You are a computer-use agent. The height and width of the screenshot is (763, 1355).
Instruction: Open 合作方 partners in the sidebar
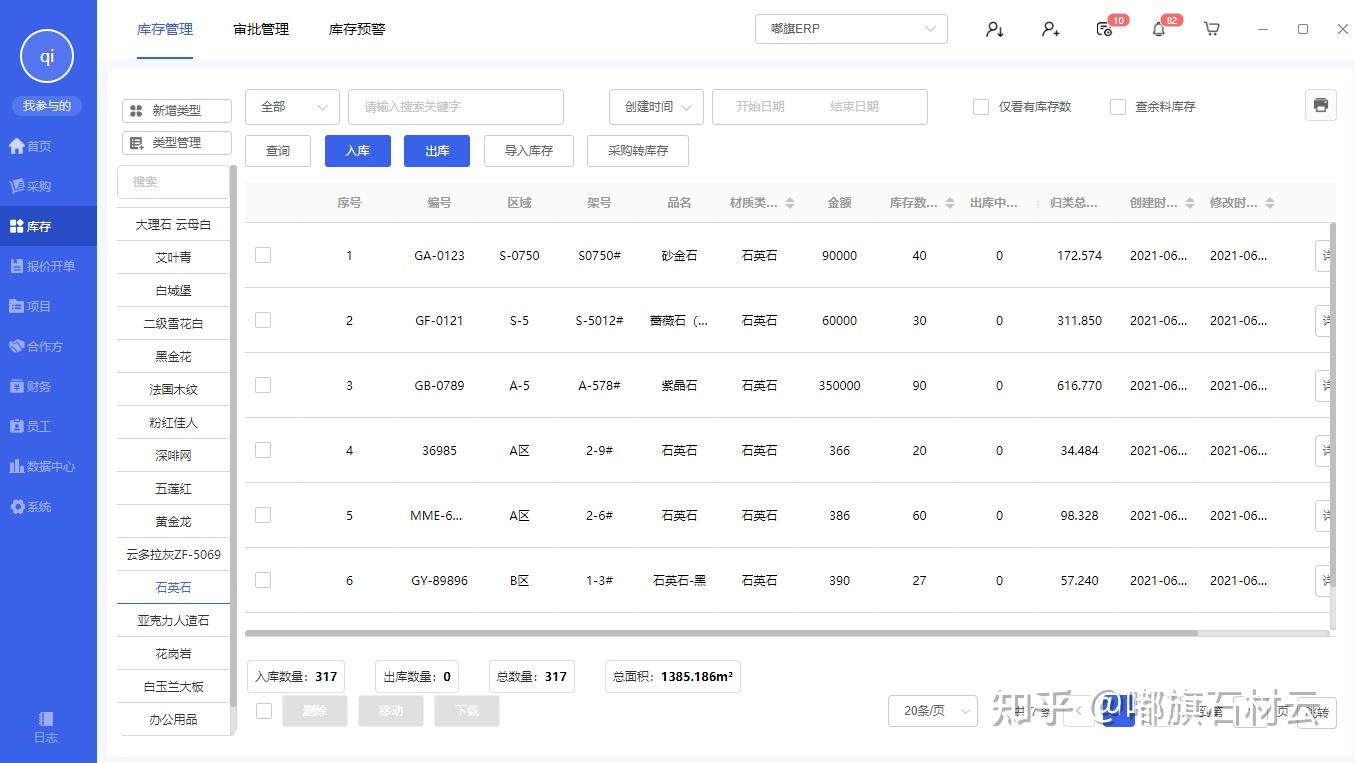[x=36, y=346]
